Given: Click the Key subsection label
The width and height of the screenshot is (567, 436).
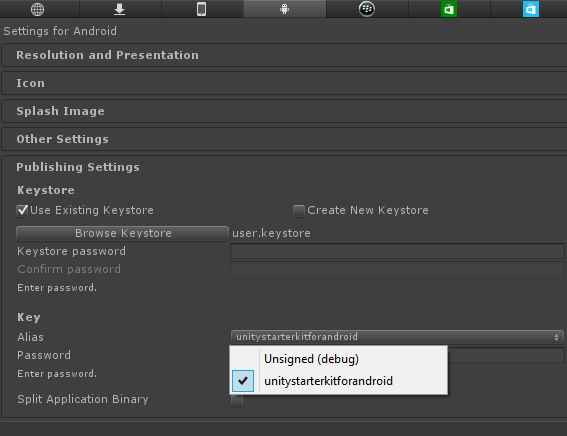Looking at the screenshot, I should click(29, 317).
